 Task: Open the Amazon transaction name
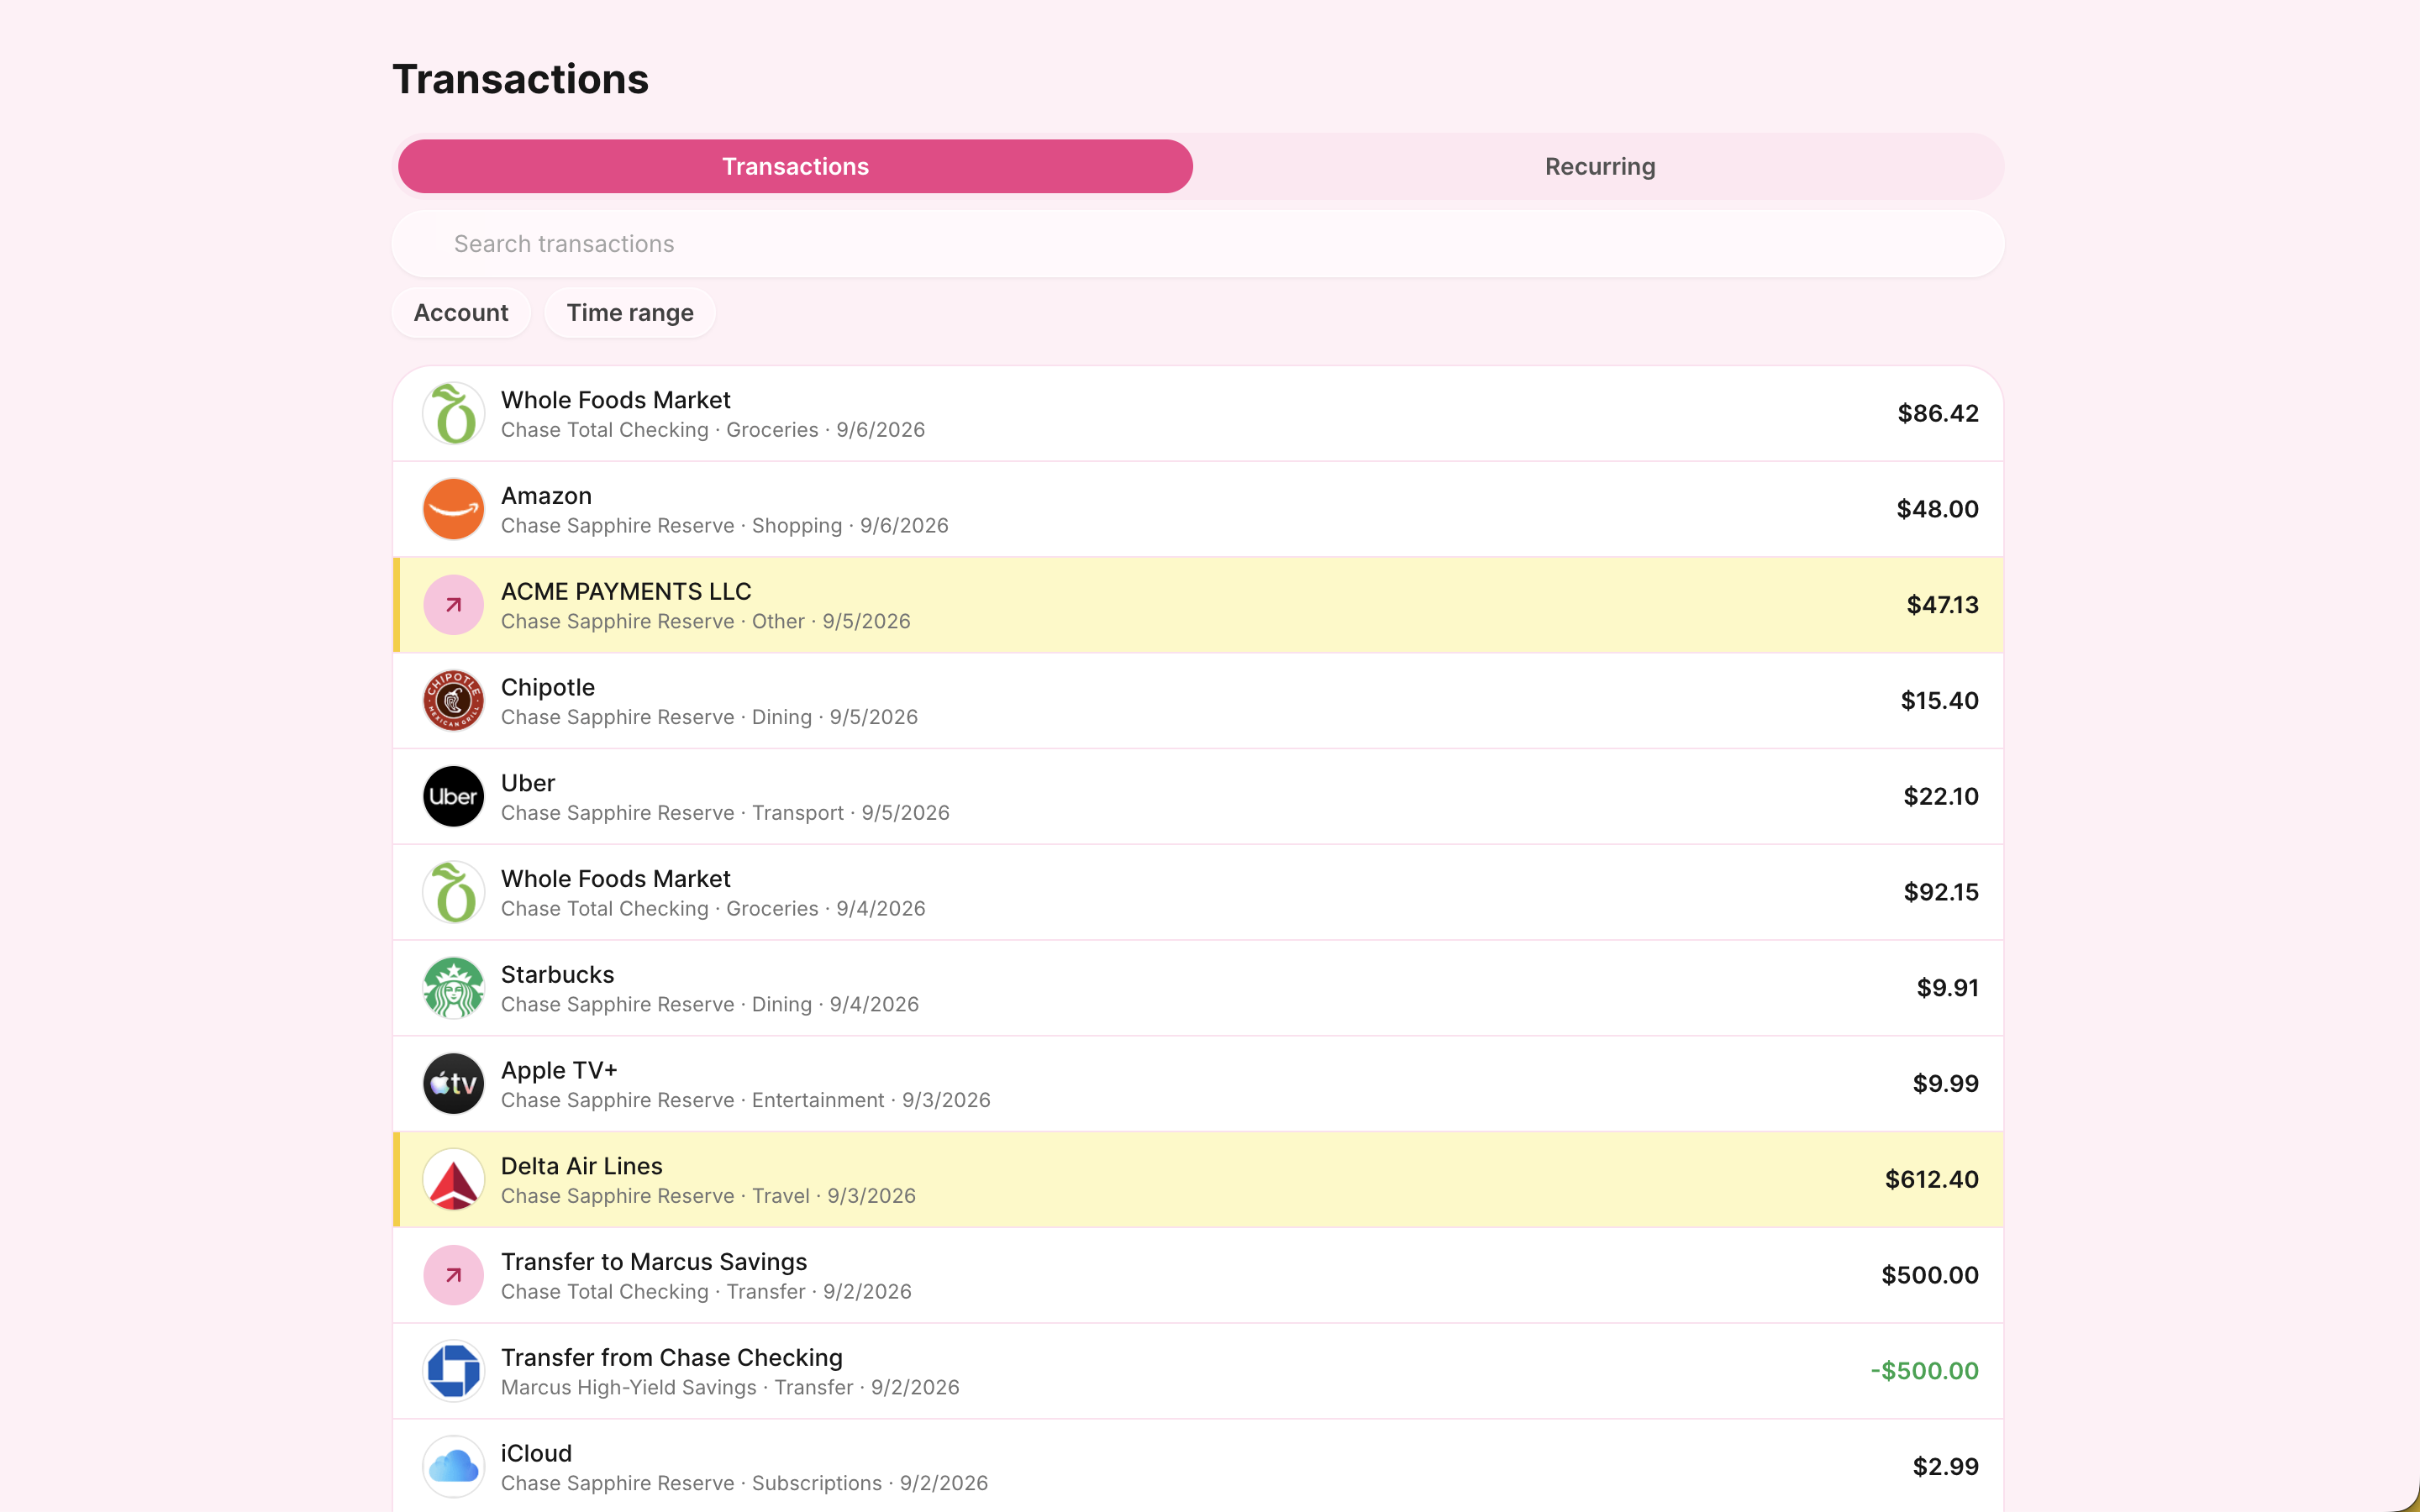546,496
